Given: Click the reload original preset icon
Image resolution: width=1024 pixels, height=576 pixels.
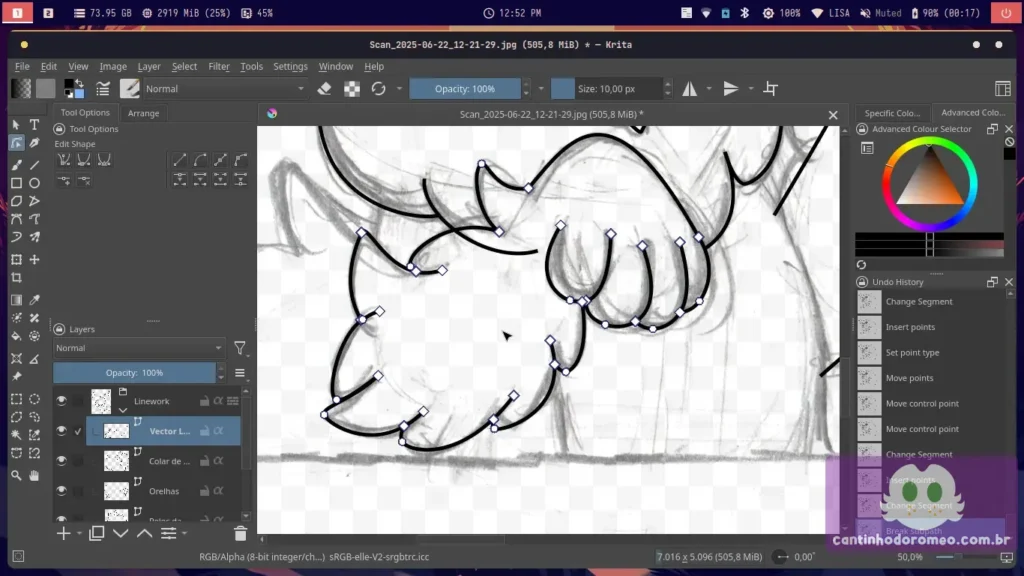Looking at the screenshot, I should [x=378, y=89].
